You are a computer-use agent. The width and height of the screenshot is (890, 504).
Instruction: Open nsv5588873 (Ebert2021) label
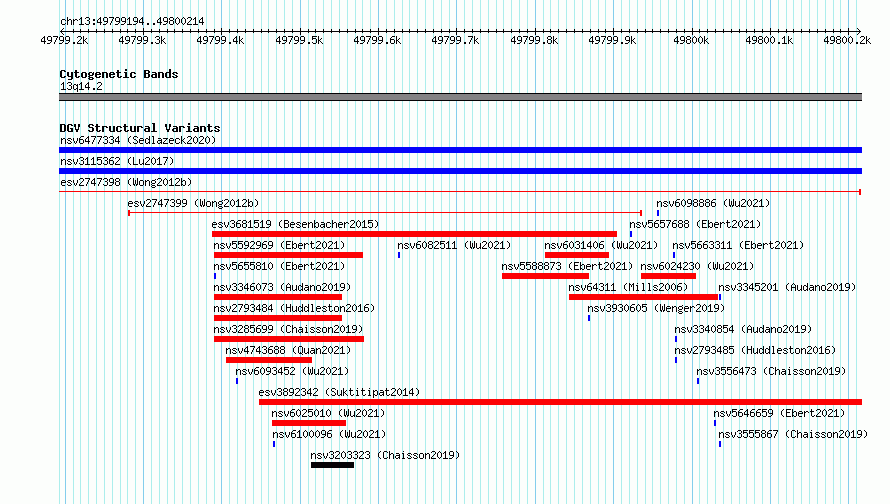pyautogui.click(x=567, y=266)
